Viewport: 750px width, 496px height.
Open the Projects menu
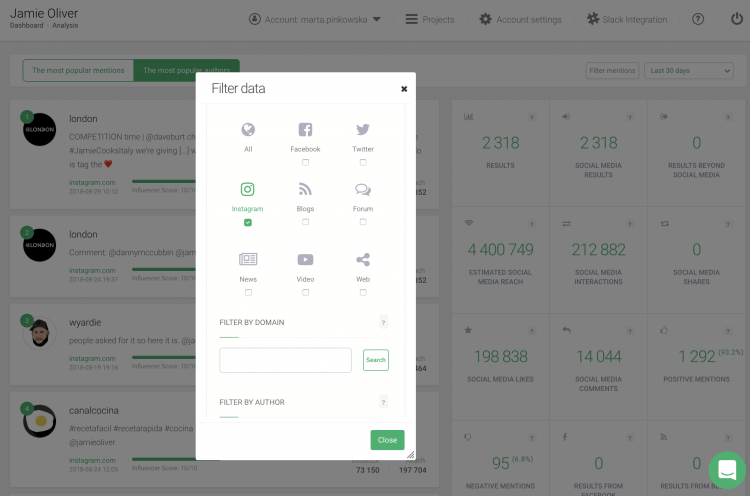(430, 20)
